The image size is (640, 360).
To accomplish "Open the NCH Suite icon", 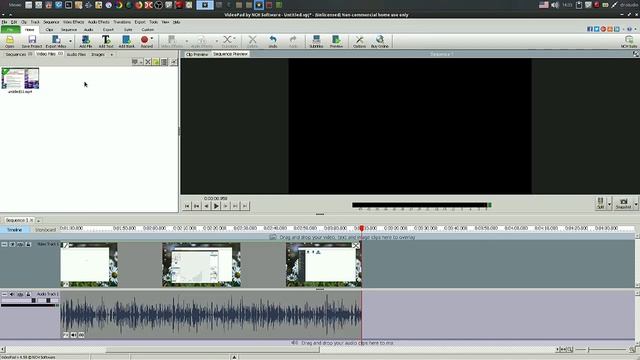I will point(629,41).
